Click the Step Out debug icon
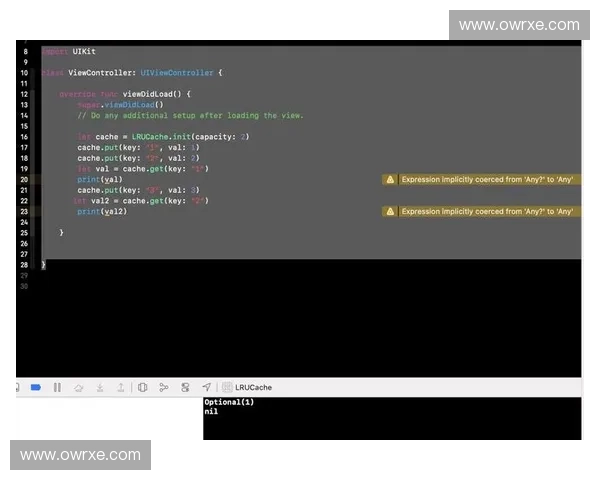The image size is (600, 480). 121,388
